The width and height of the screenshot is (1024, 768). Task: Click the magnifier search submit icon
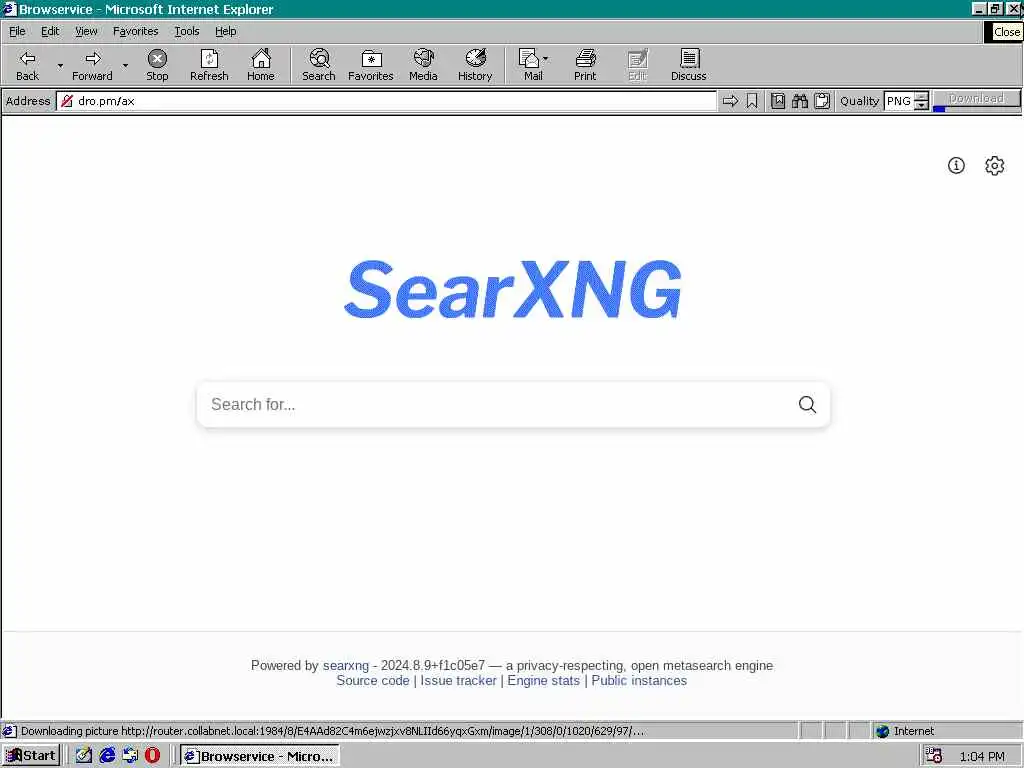coord(807,404)
